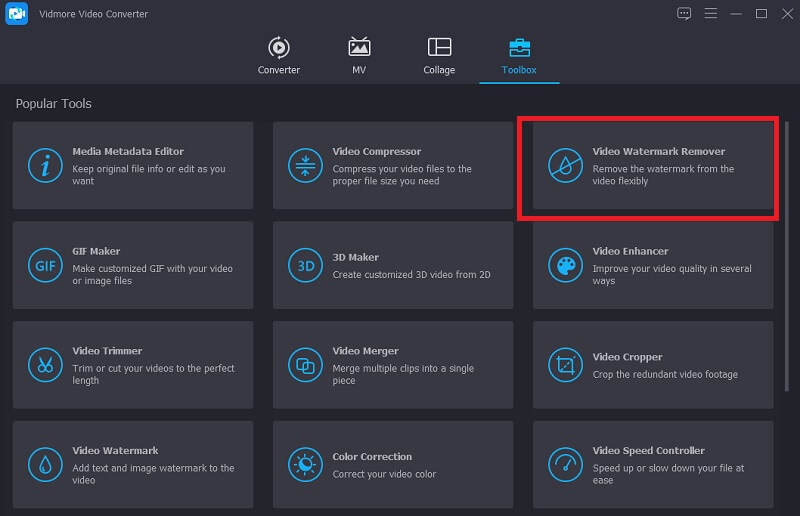Click the Video Speed Controller gauge icon
This screenshot has height=516, width=800.
coord(565,464)
